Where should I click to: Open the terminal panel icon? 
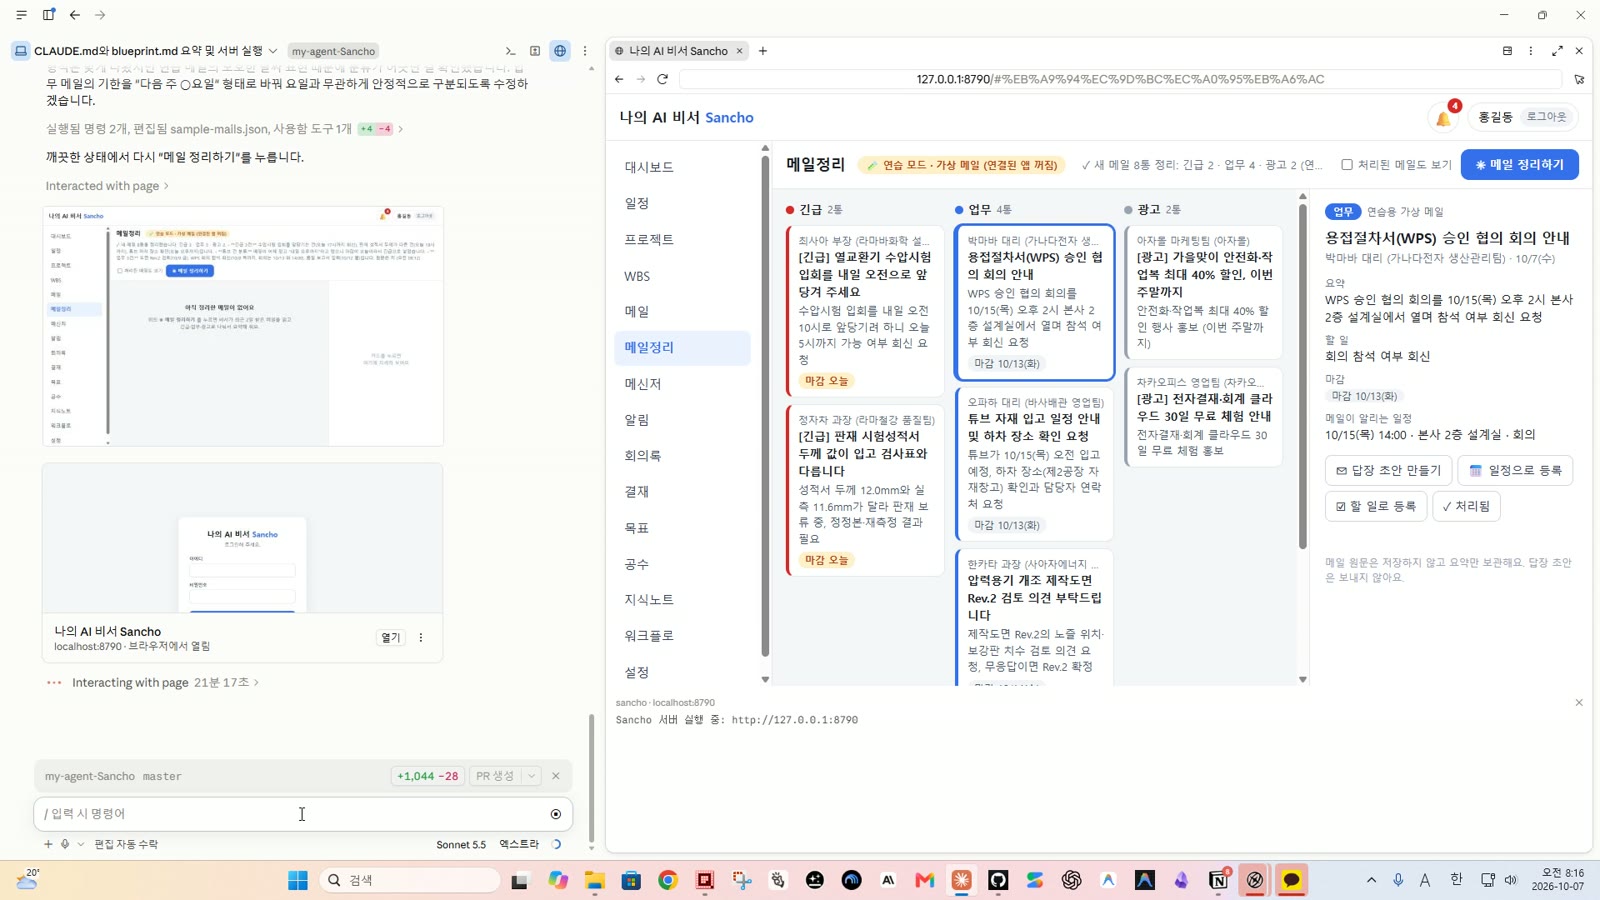pyautogui.click(x=511, y=51)
